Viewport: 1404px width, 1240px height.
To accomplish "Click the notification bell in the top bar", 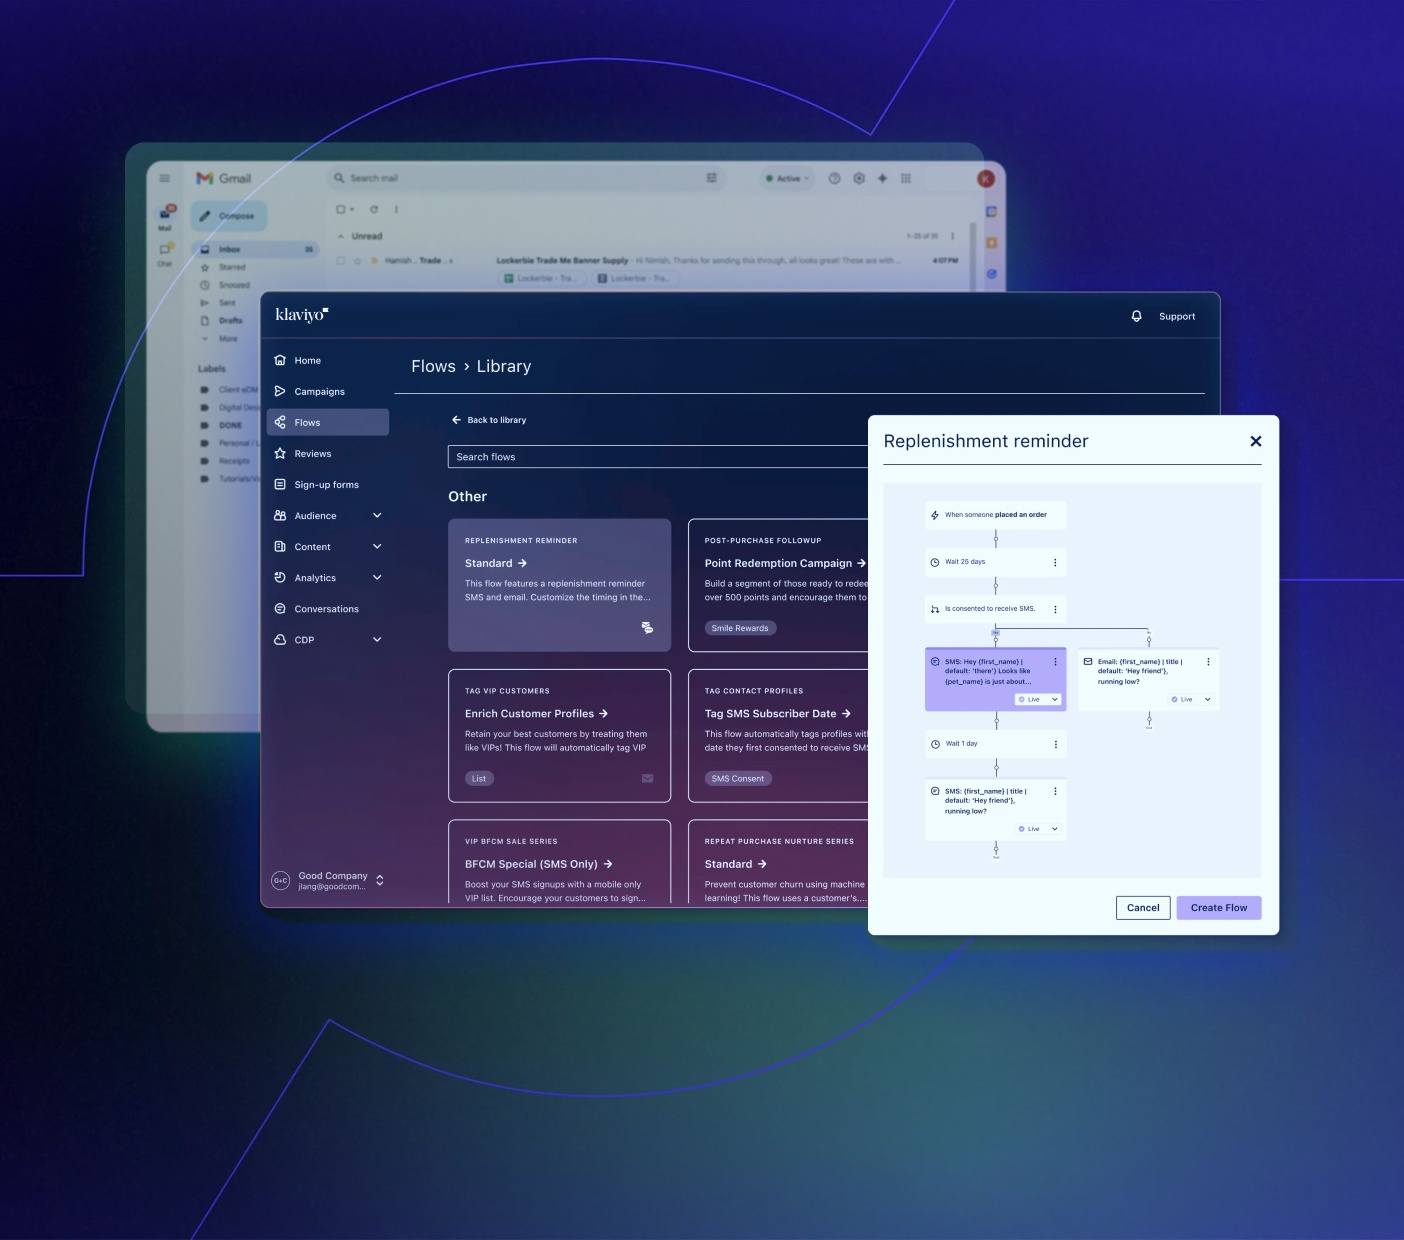I will click(1136, 316).
